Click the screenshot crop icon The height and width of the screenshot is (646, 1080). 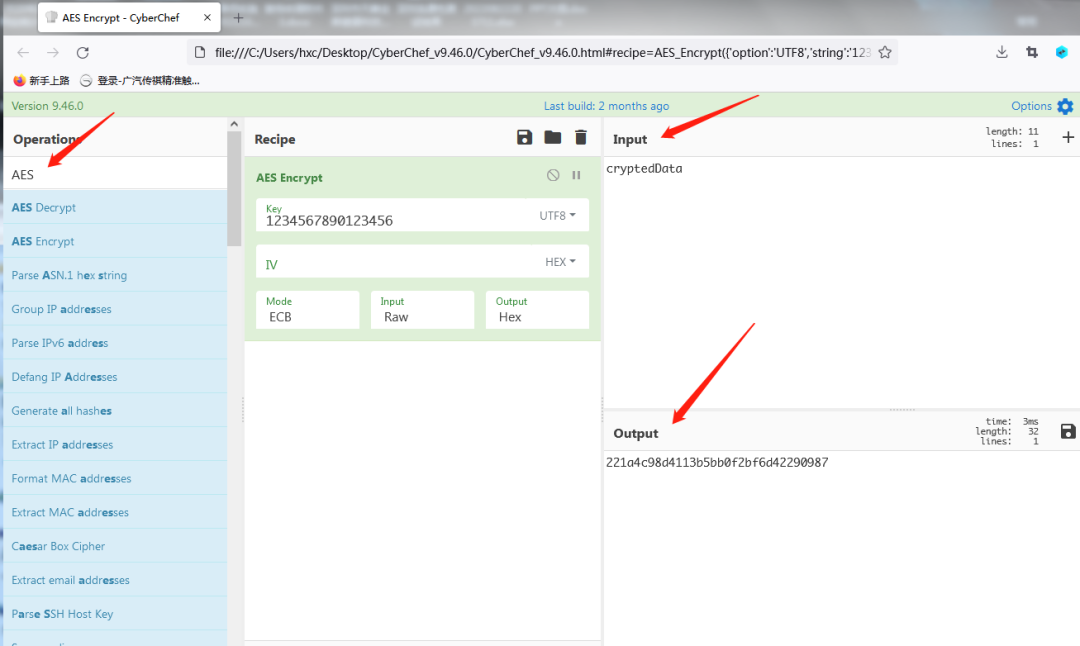(1032, 52)
